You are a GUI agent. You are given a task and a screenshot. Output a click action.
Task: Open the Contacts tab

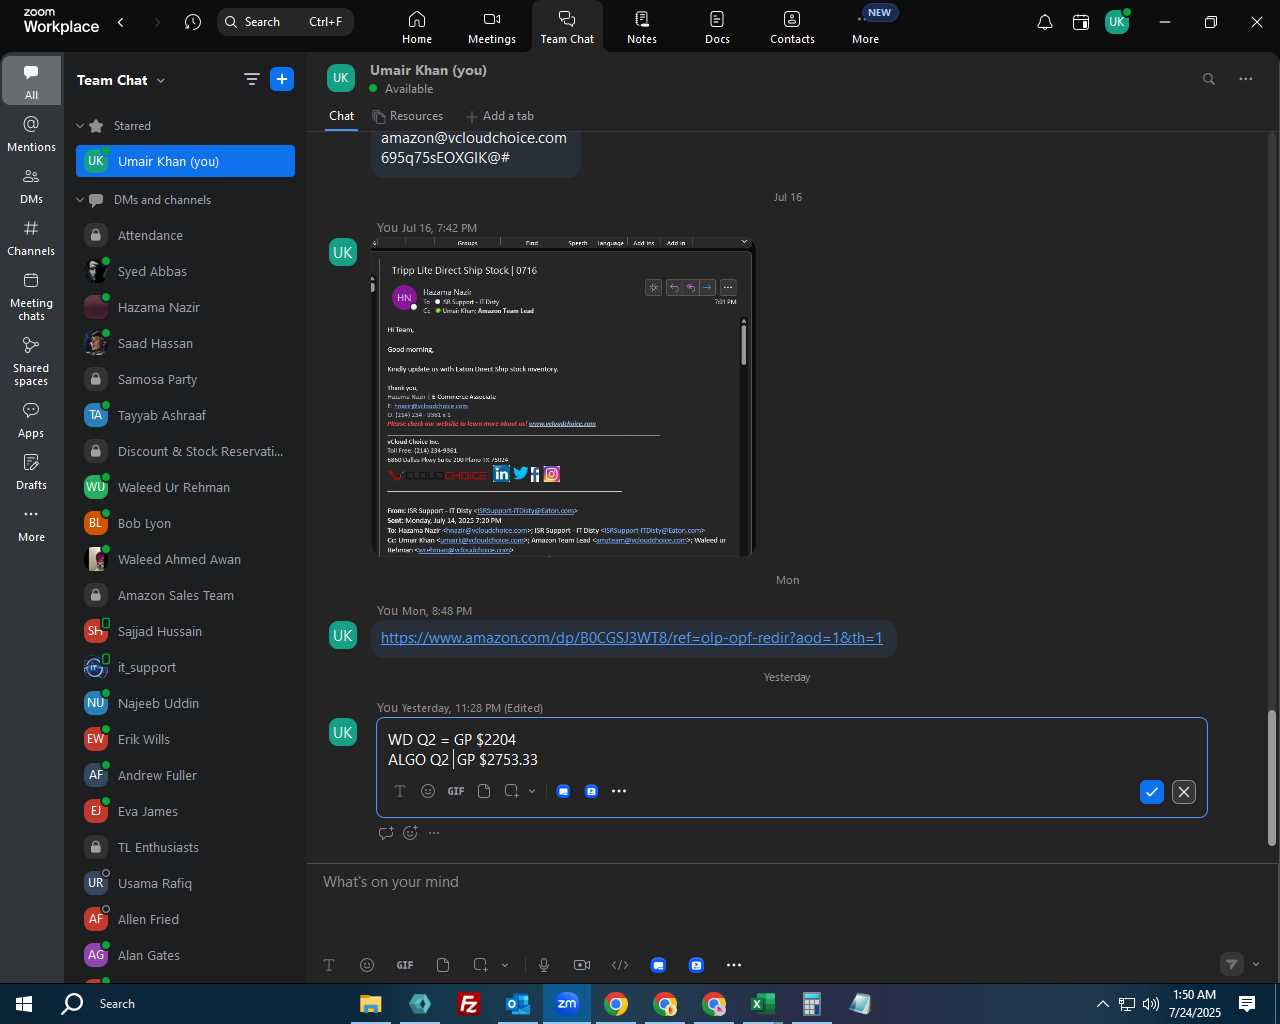[792, 27]
